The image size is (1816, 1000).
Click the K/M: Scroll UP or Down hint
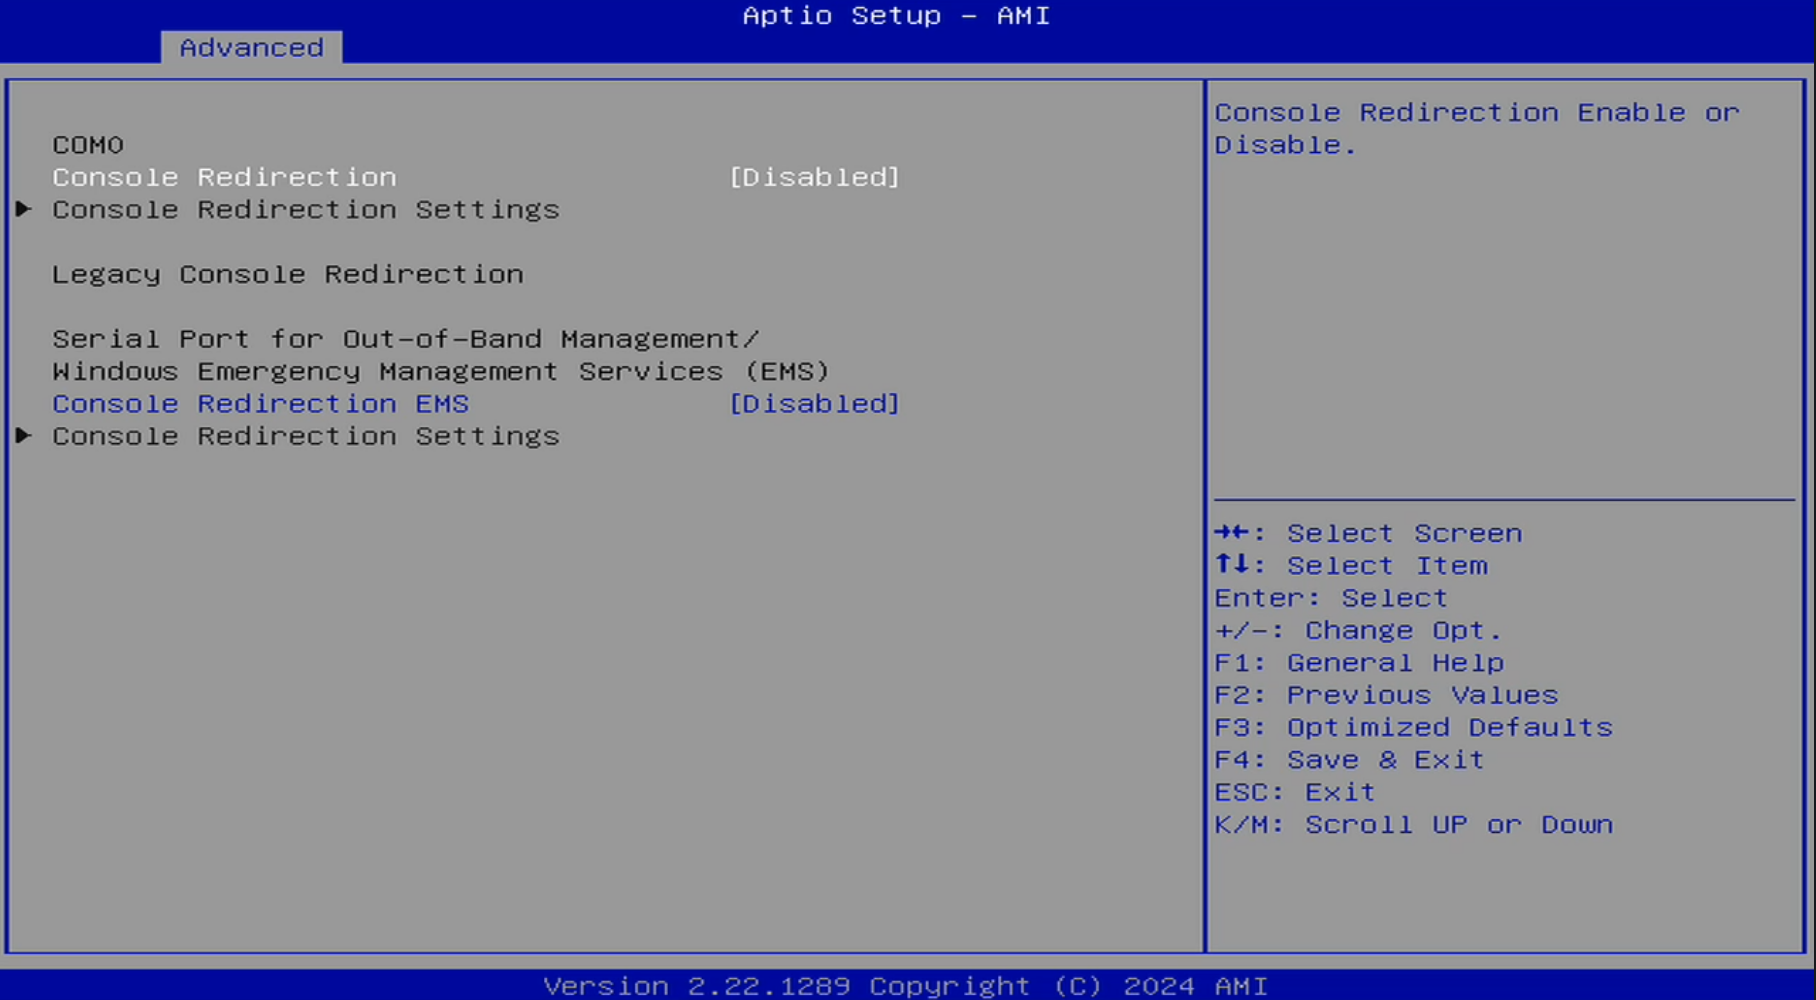1412,825
